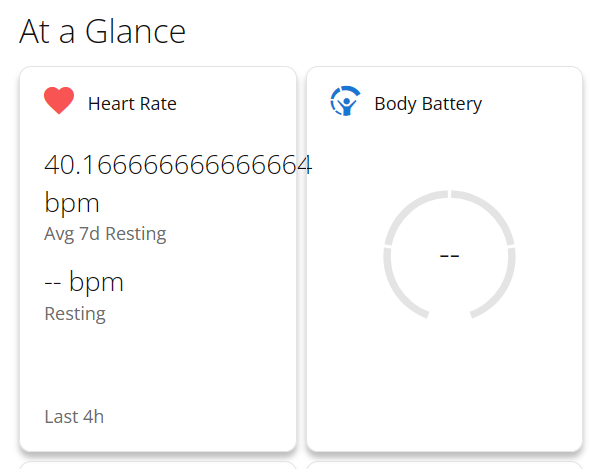Viewport: 599px width, 469px height.
Task: Click the Last 4h label
Action: [x=74, y=417]
